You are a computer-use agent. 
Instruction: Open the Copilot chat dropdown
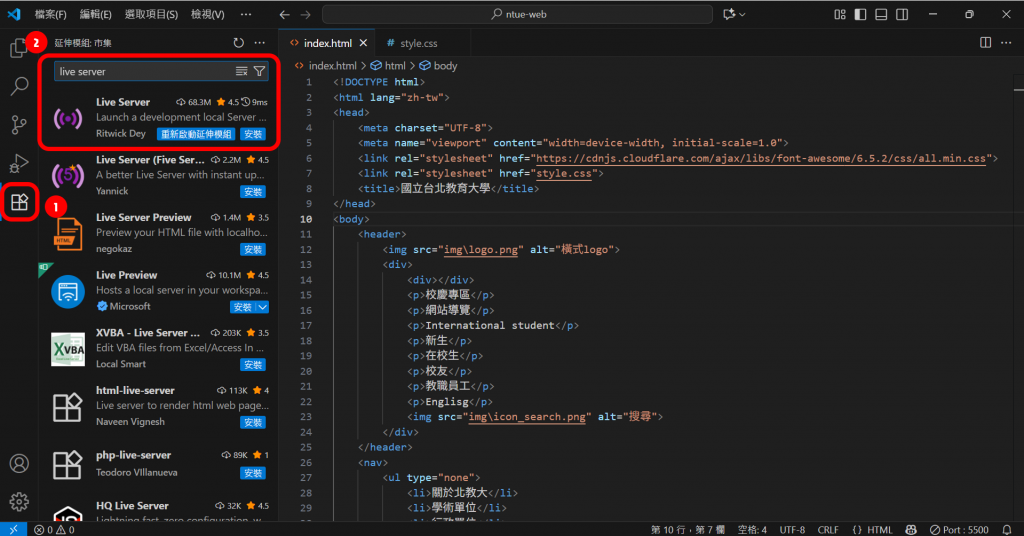click(741, 14)
